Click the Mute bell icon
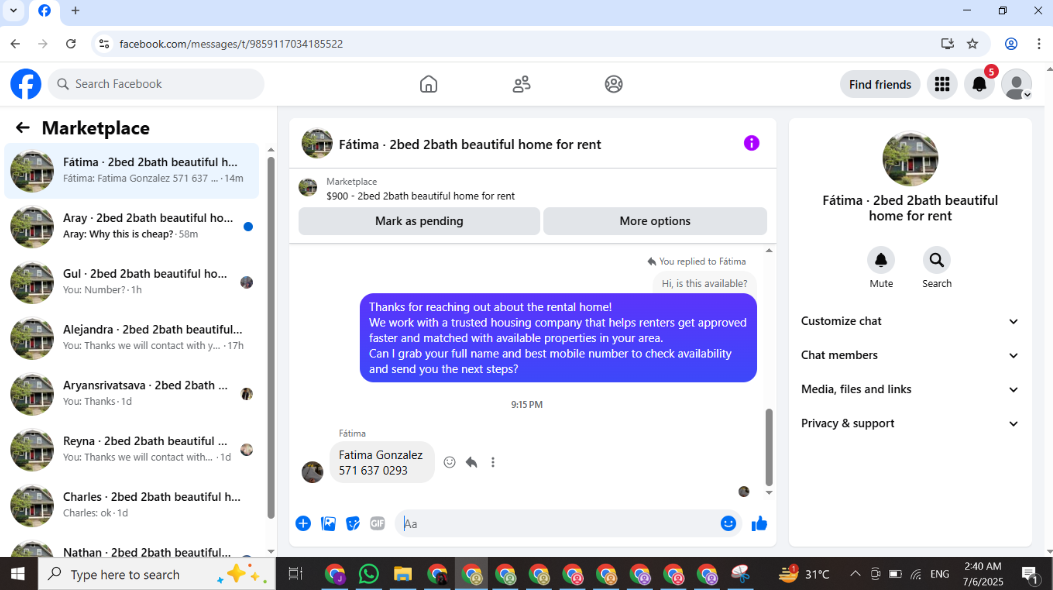The image size is (1053, 590). coord(881,260)
